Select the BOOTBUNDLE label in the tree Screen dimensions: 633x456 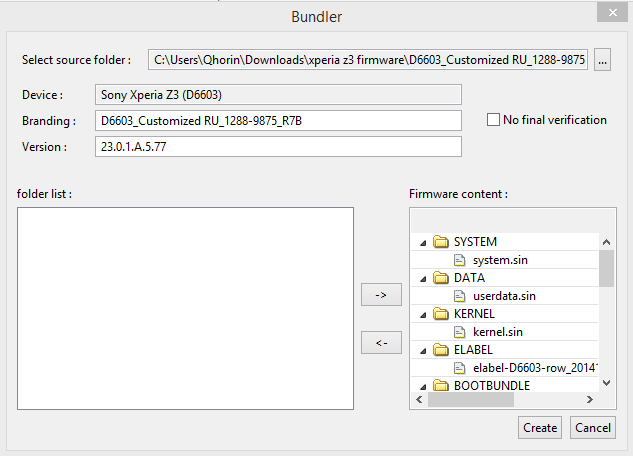point(492,385)
